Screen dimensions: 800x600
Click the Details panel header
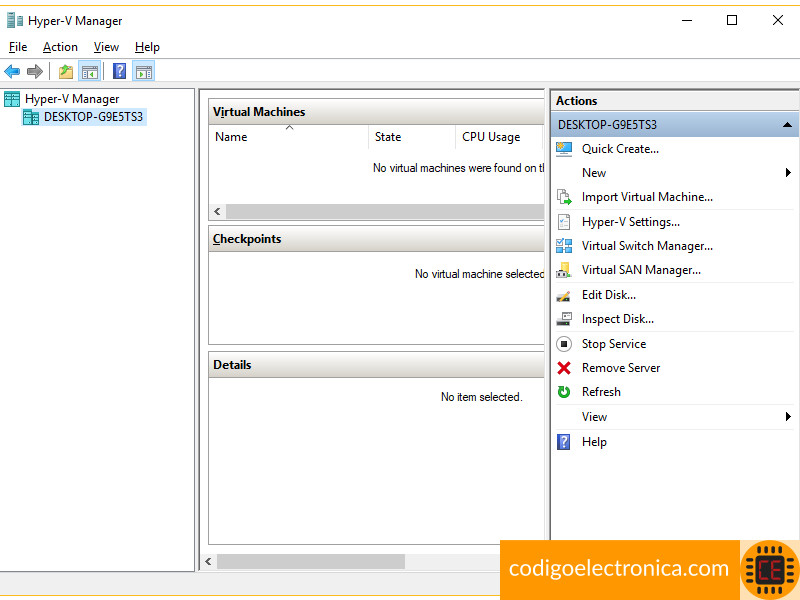376,365
